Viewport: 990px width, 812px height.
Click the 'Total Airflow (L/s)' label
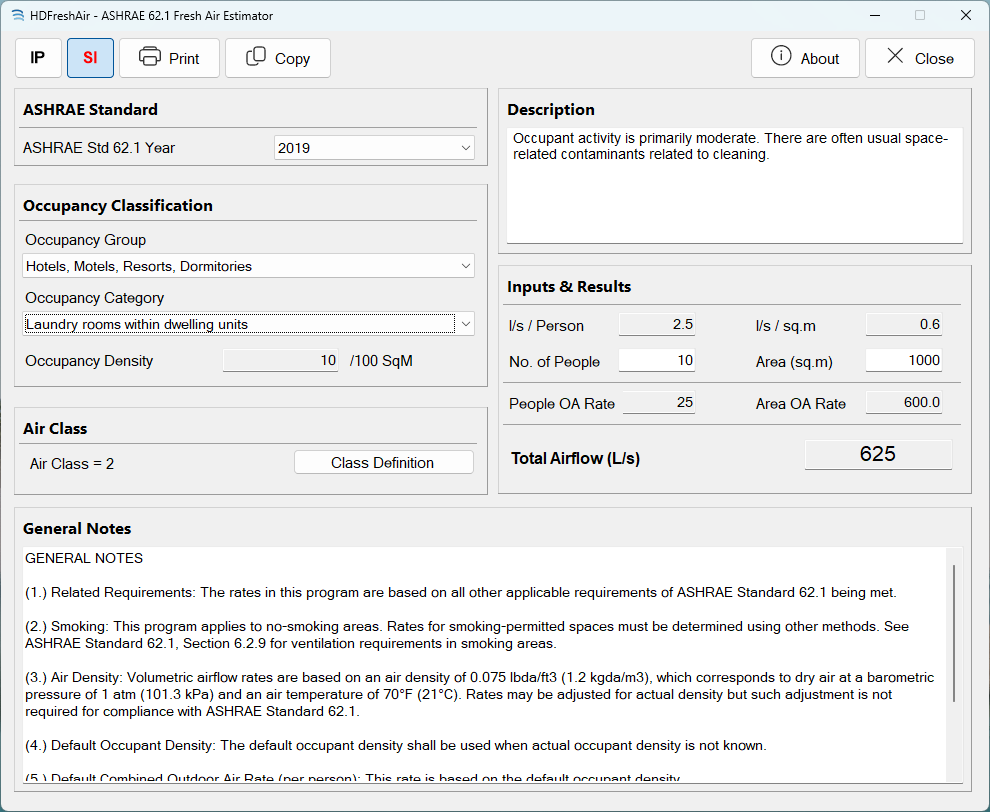(x=575, y=458)
